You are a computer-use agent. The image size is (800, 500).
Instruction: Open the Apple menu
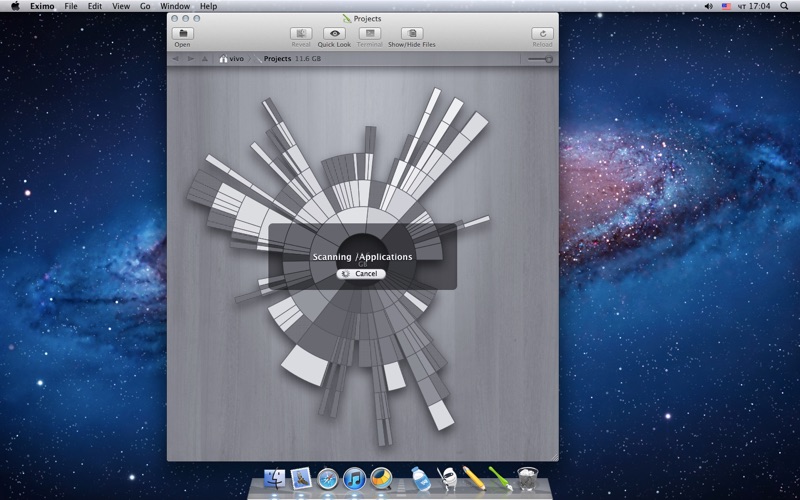pyautogui.click(x=15, y=6)
